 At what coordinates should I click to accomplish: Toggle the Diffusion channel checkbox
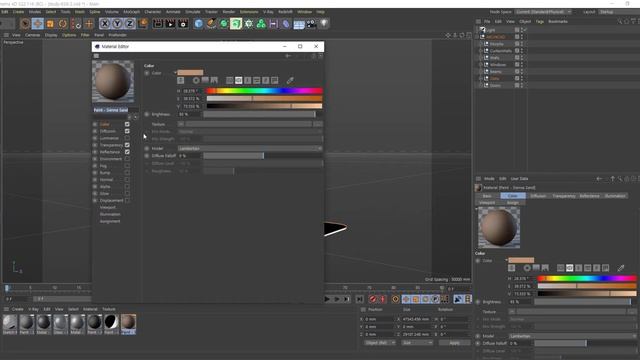(x=127, y=131)
